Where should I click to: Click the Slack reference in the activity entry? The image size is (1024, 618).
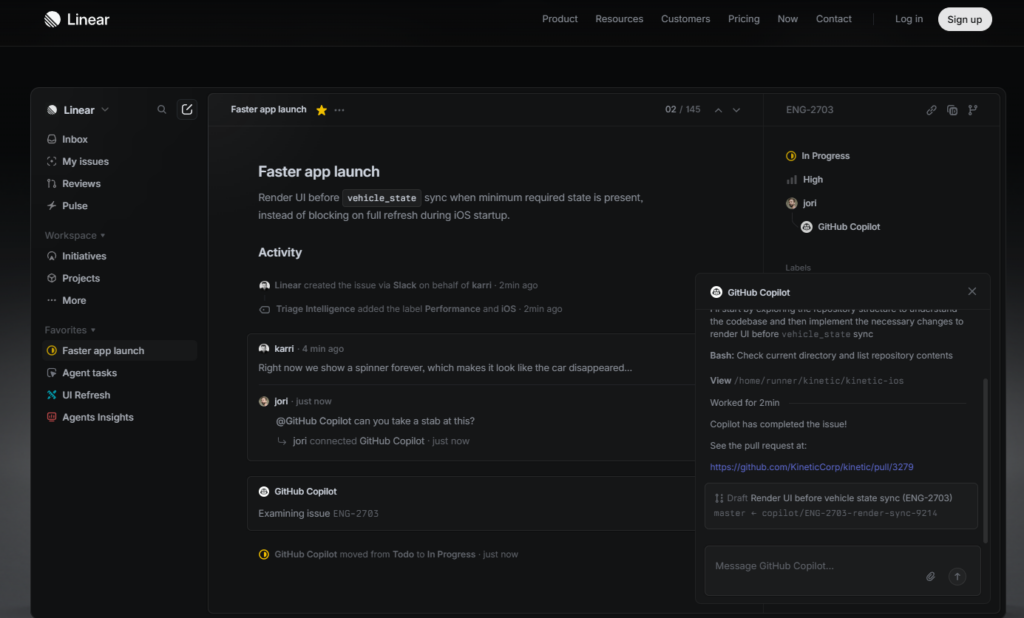(404, 285)
